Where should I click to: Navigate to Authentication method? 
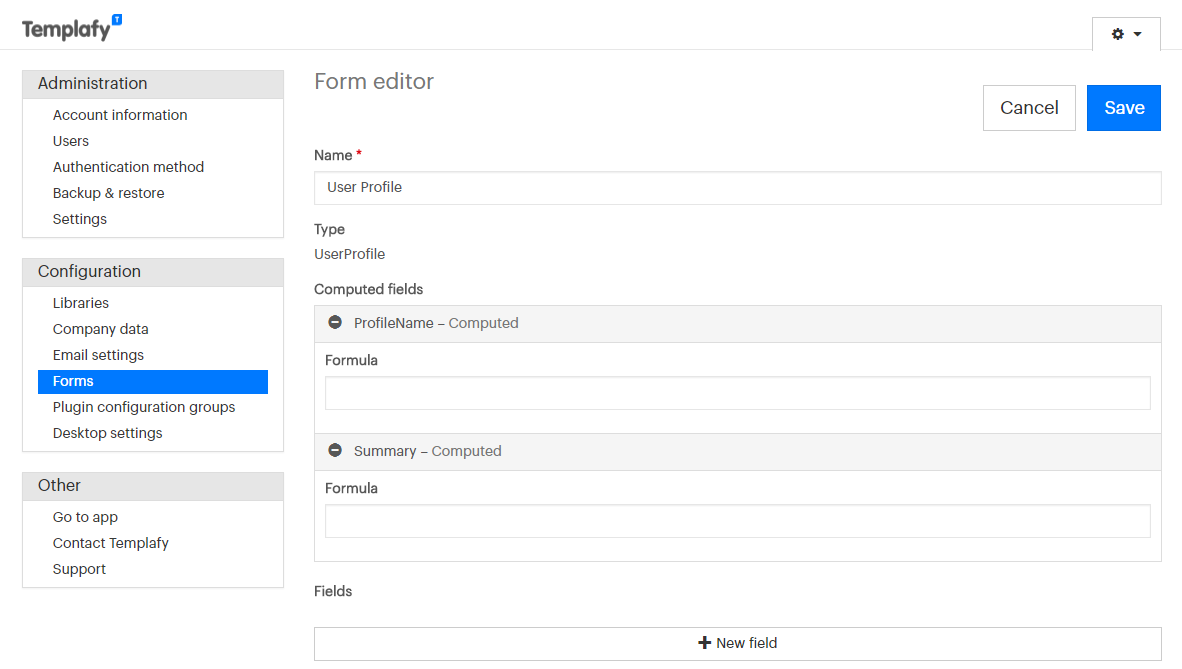(128, 166)
